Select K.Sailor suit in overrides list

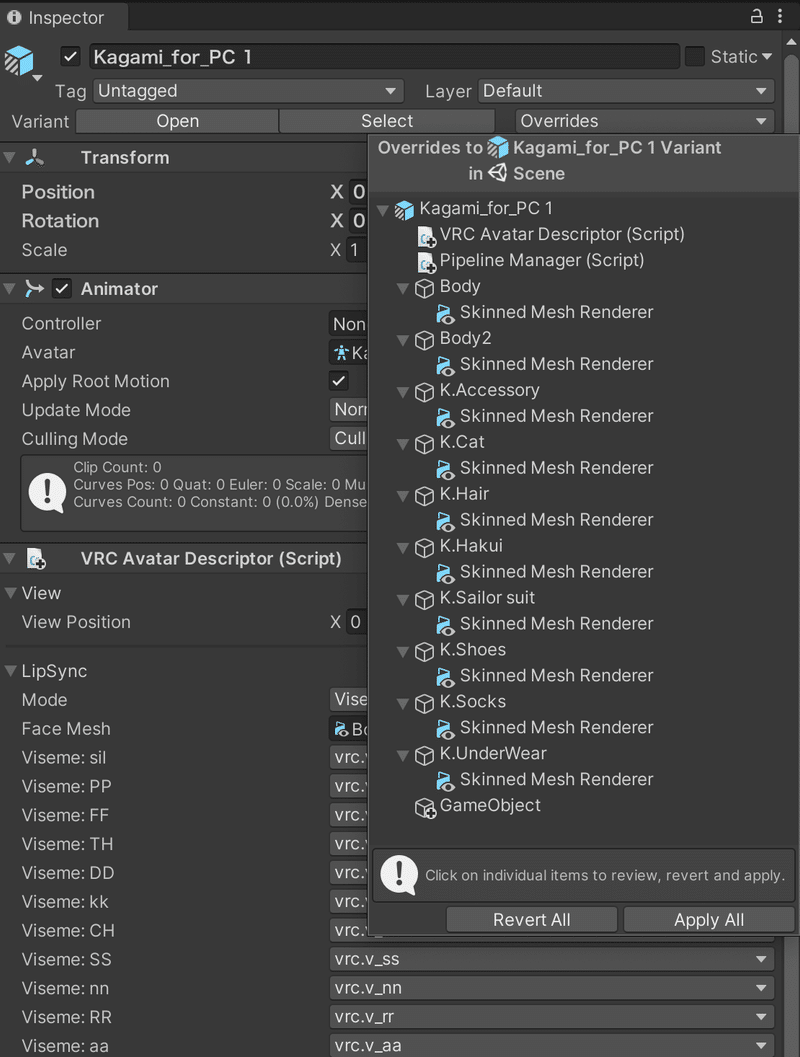click(x=487, y=598)
